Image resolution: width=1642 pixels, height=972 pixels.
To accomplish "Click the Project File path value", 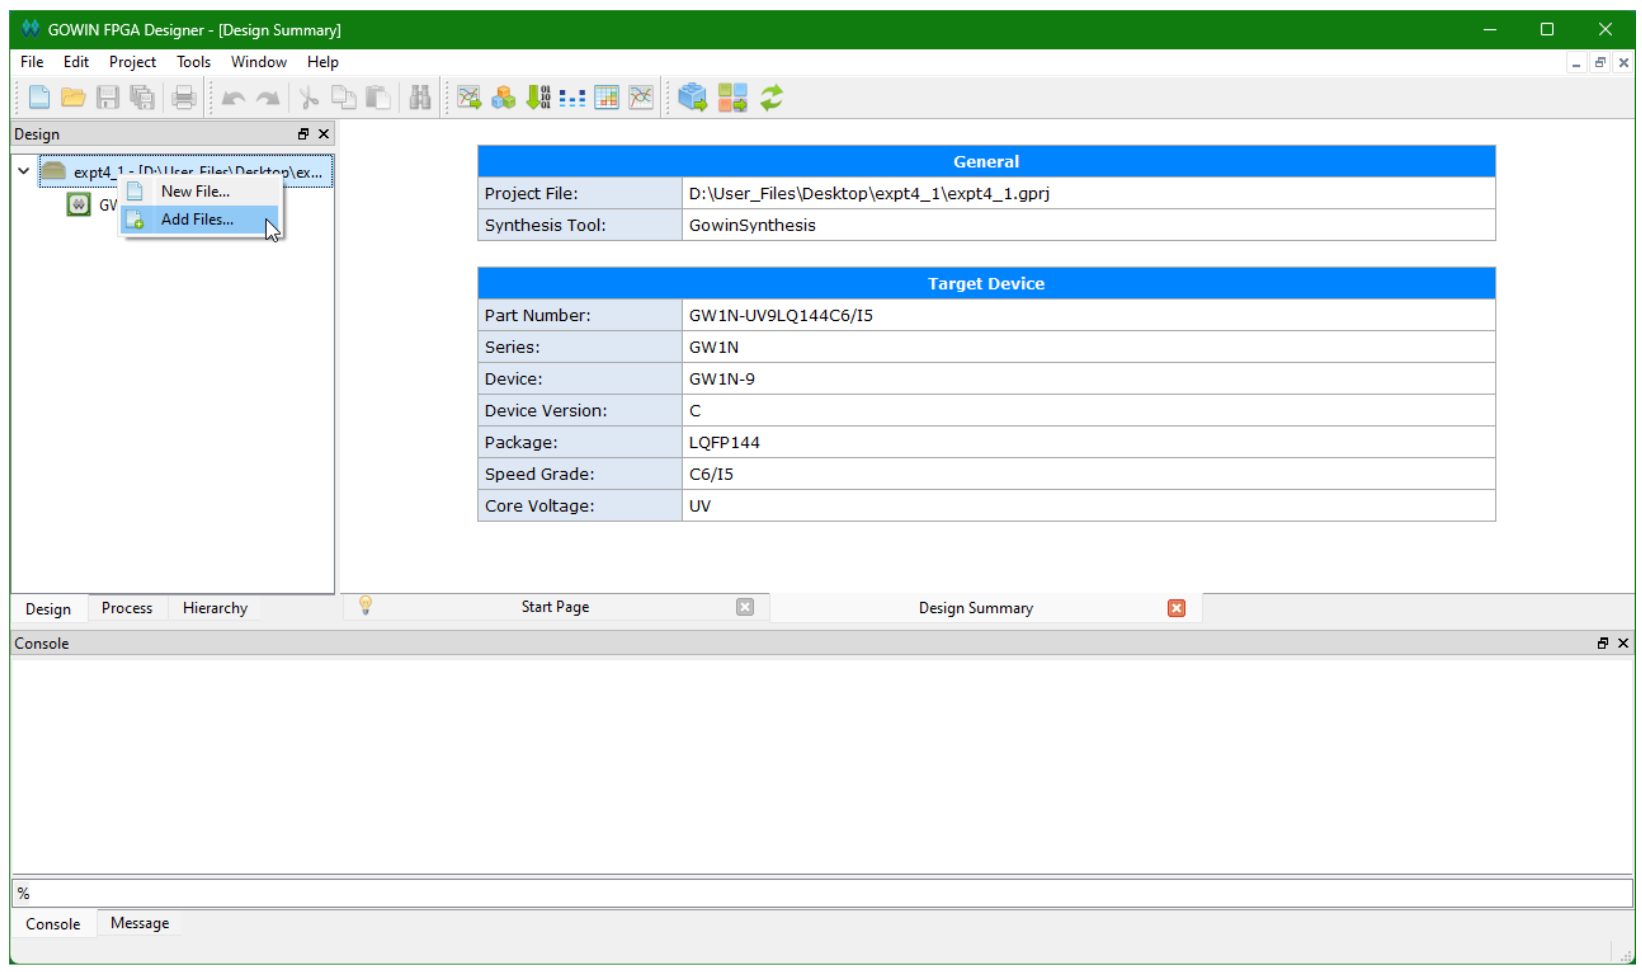I will click(869, 194).
